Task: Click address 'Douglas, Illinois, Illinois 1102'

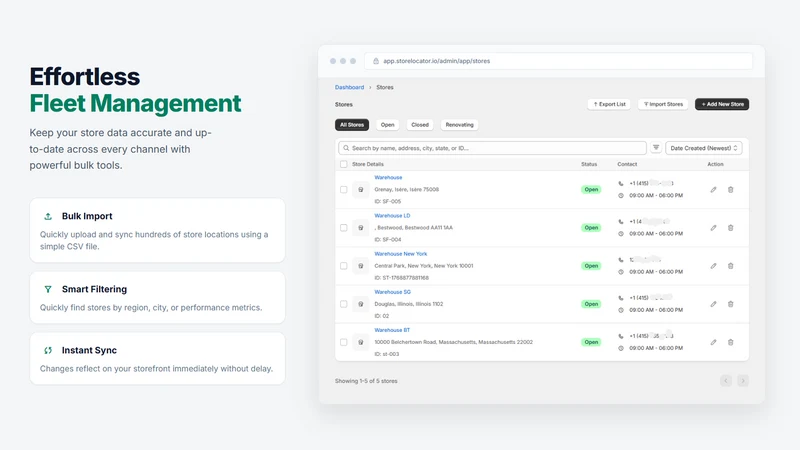Action: pos(409,304)
